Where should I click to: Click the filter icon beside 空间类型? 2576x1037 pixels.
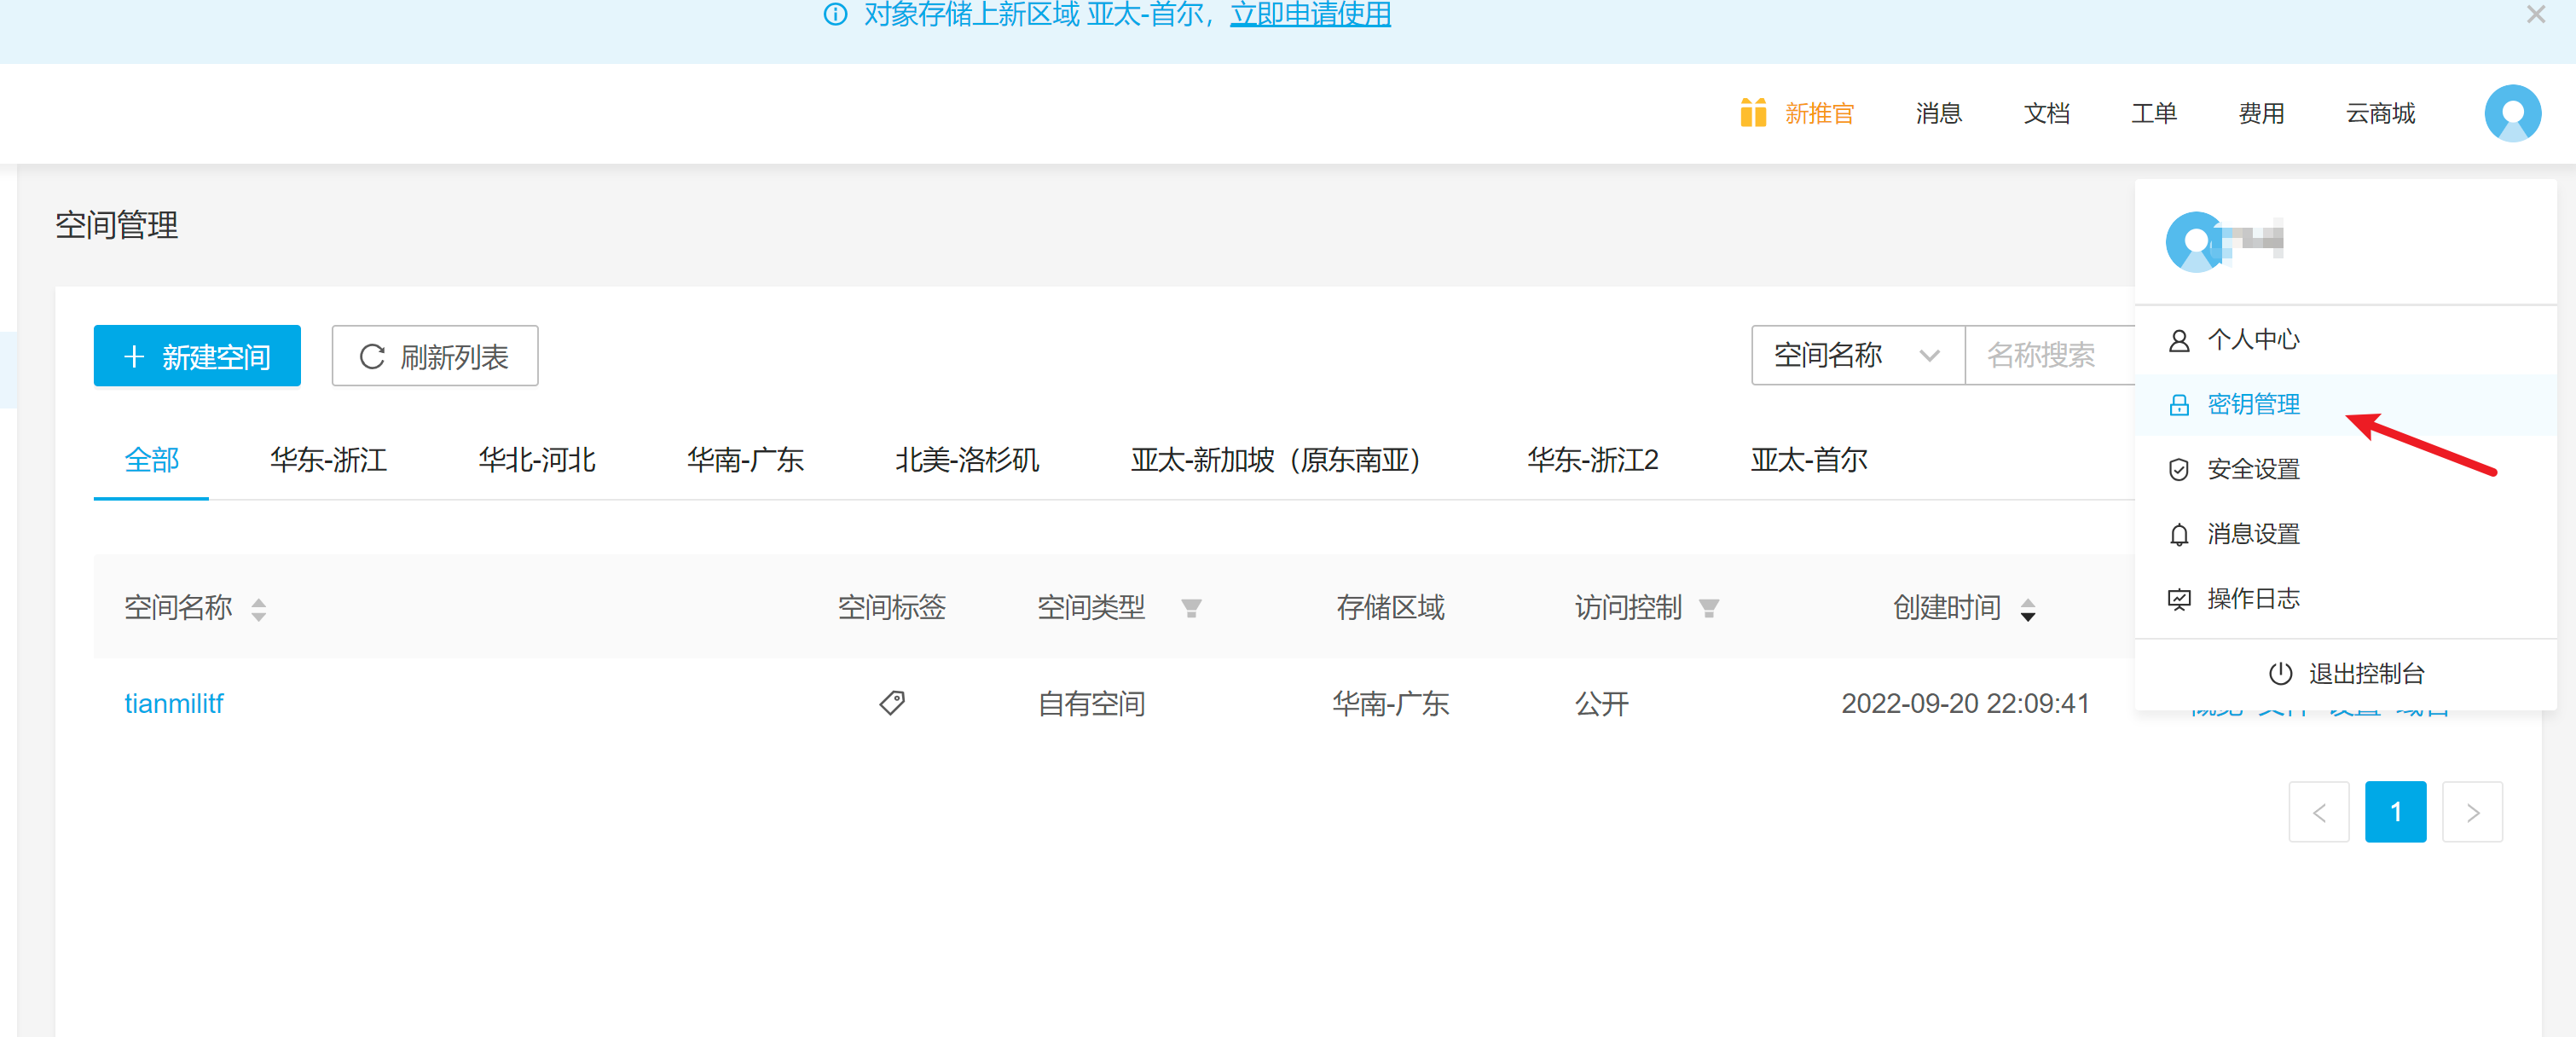1190,608
